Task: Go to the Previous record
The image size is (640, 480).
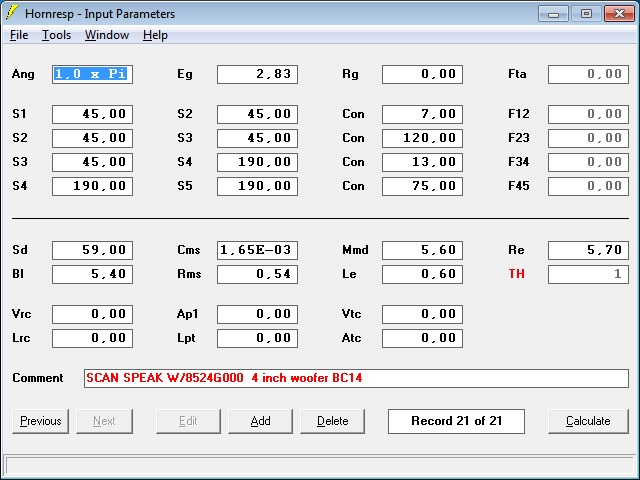Action: [40, 421]
